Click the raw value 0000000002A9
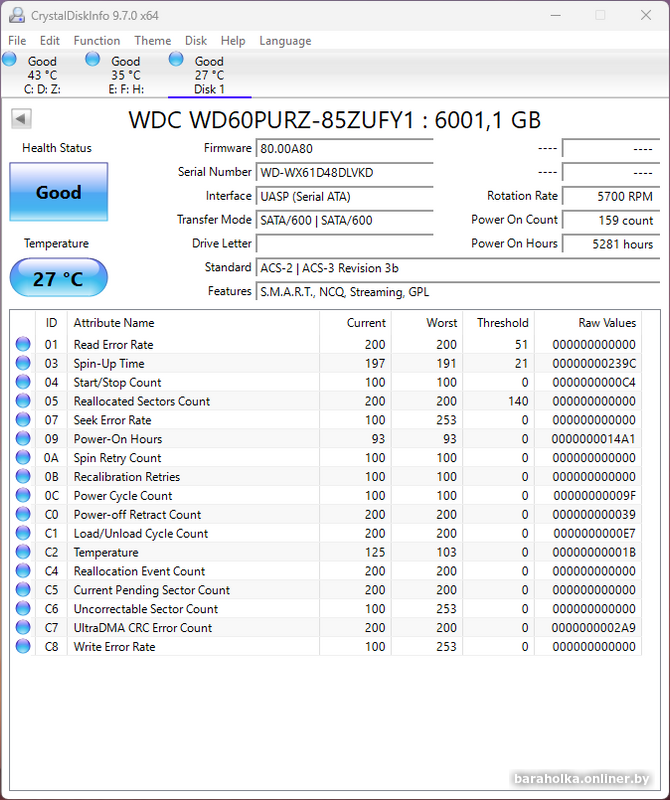 594,628
